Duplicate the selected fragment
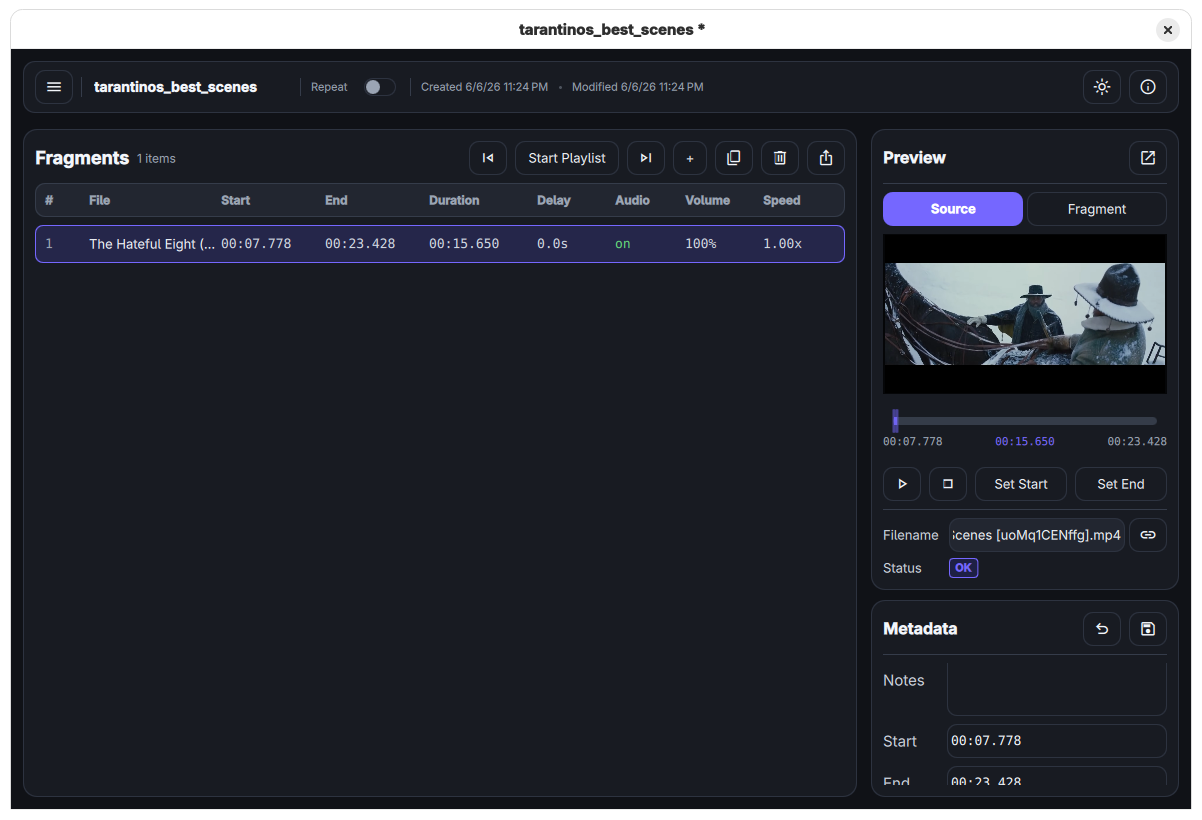The width and height of the screenshot is (1202, 820). pyautogui.click(x=734, y=158)
